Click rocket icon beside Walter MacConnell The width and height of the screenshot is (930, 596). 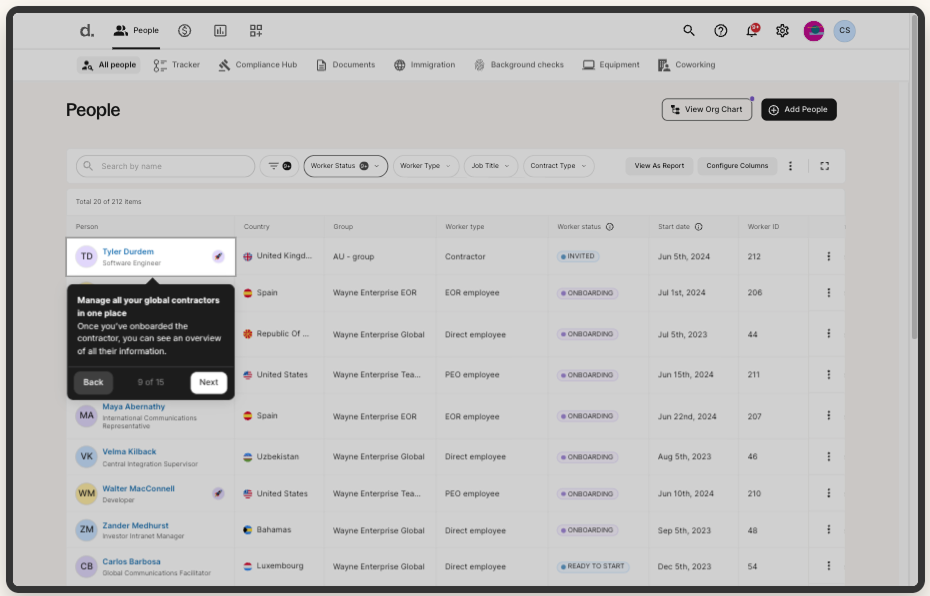(x=218, y=493)
